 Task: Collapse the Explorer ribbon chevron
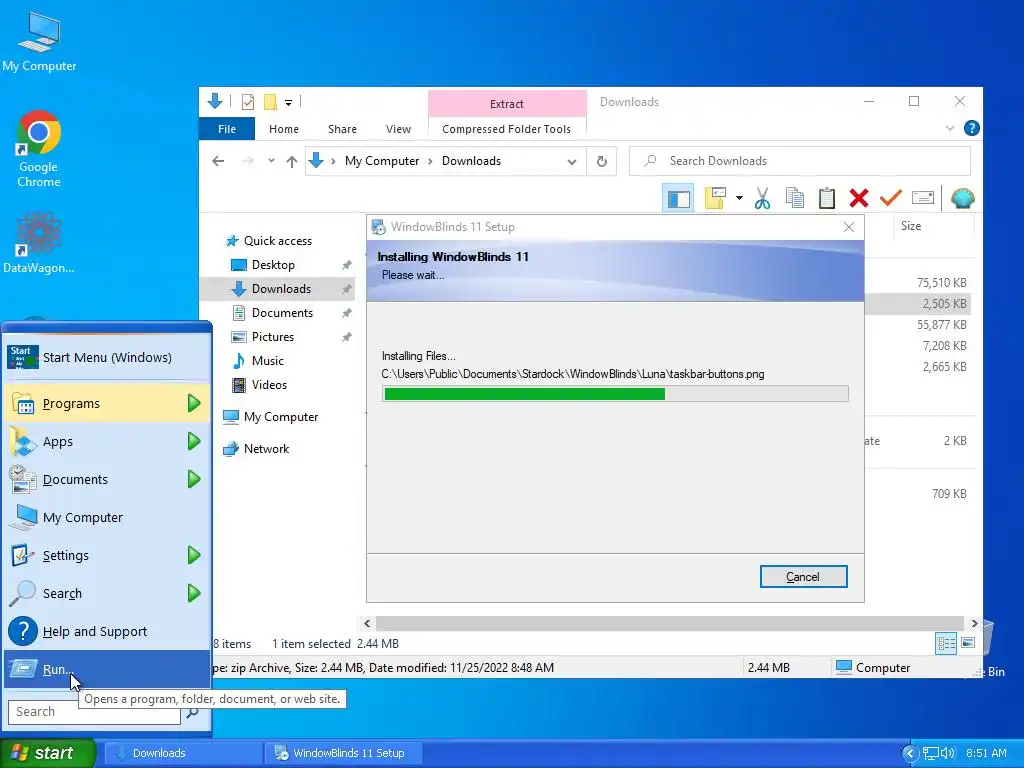click(x=950, y=129)
